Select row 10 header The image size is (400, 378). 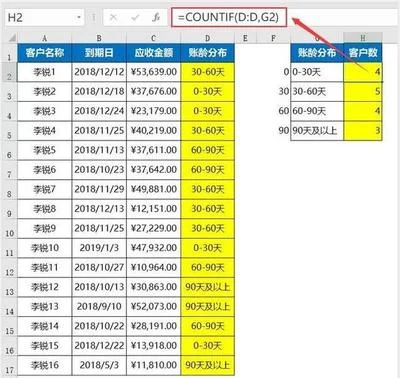click(x=9, y=229)
